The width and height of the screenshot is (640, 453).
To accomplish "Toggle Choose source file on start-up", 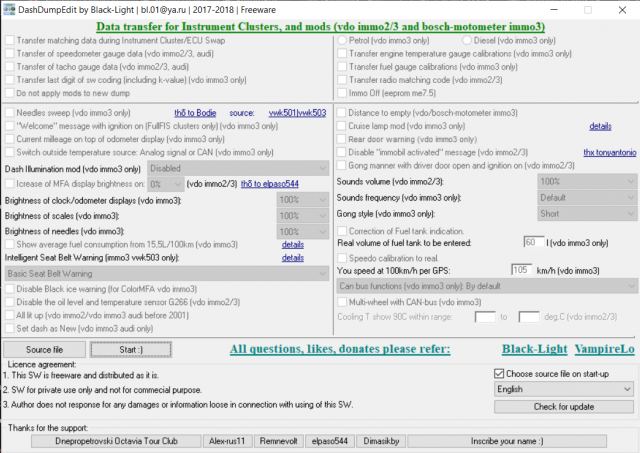I will (500, 373).
